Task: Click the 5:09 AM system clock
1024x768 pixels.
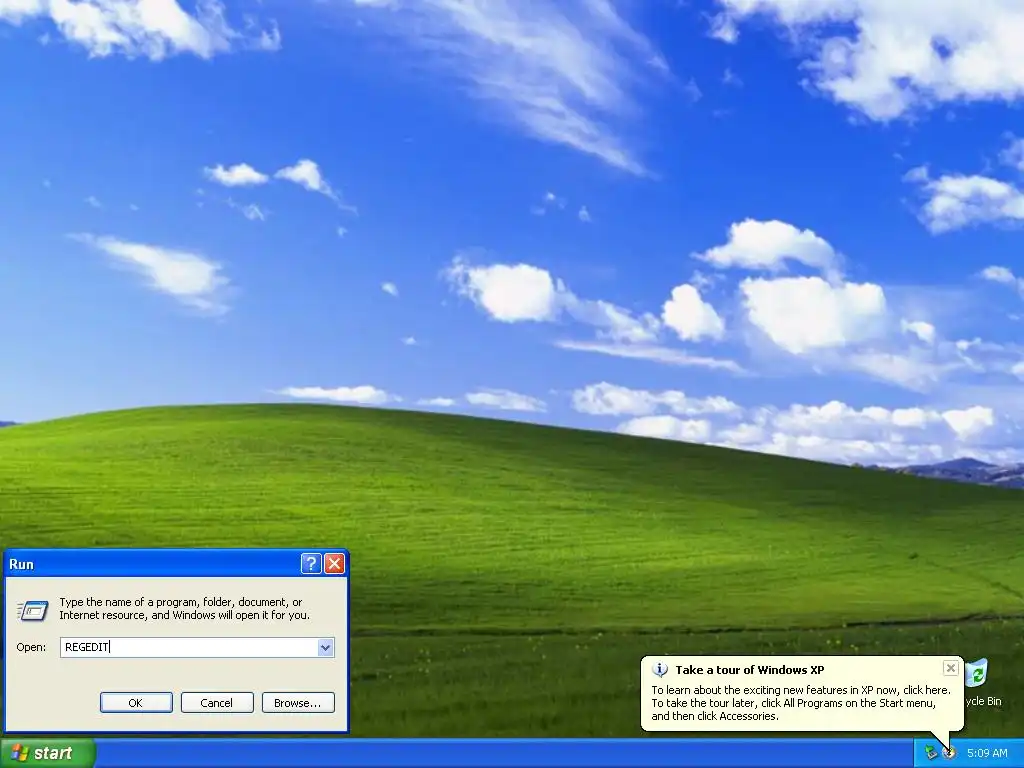Action: coord(987,753)
